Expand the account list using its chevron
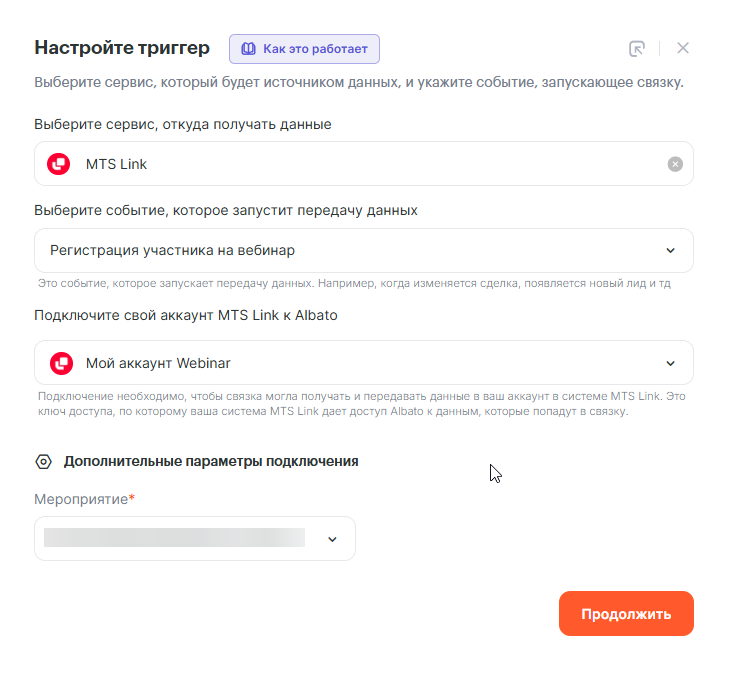The height and width of the screenshot is (674, 732). point(671,363)
